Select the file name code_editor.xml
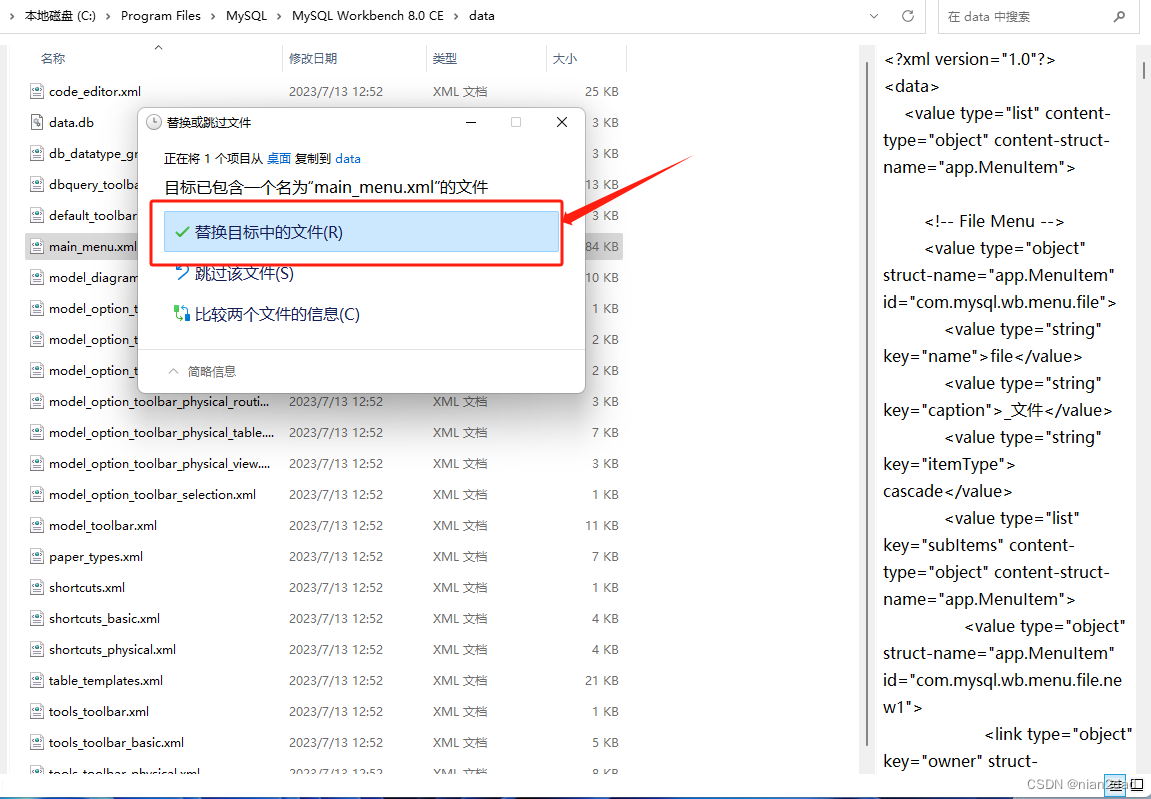The width and height of the screenshot is (1151, 799). point(95,92)
